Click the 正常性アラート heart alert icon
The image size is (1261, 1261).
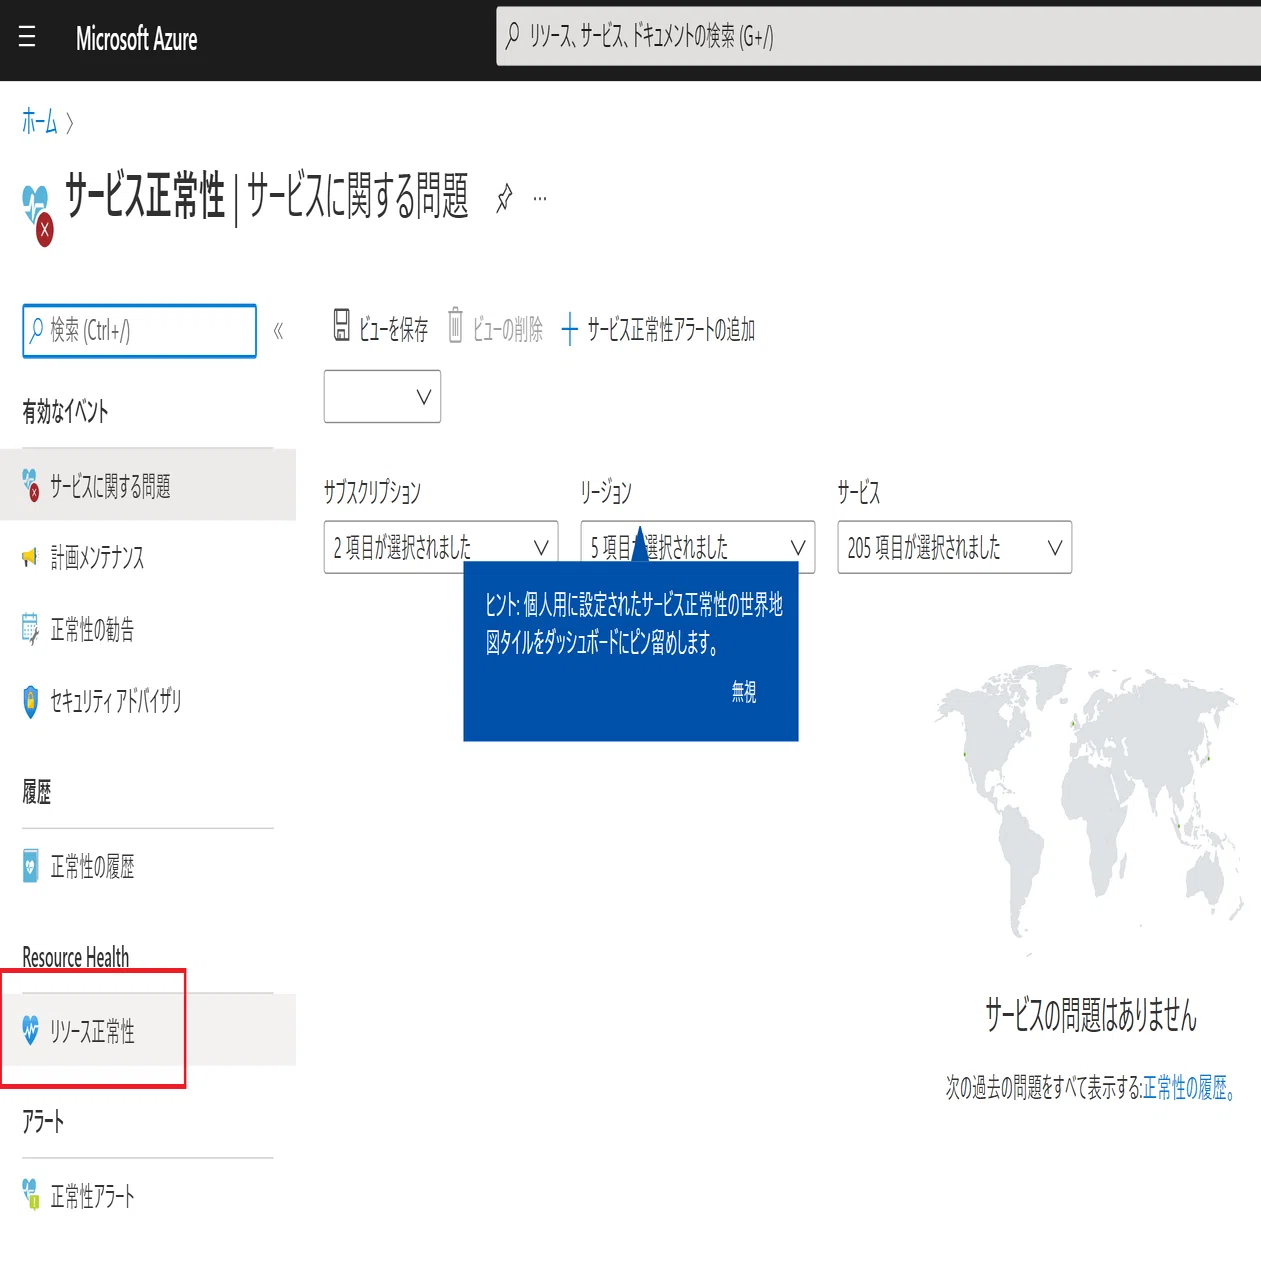coord(30,1193)
